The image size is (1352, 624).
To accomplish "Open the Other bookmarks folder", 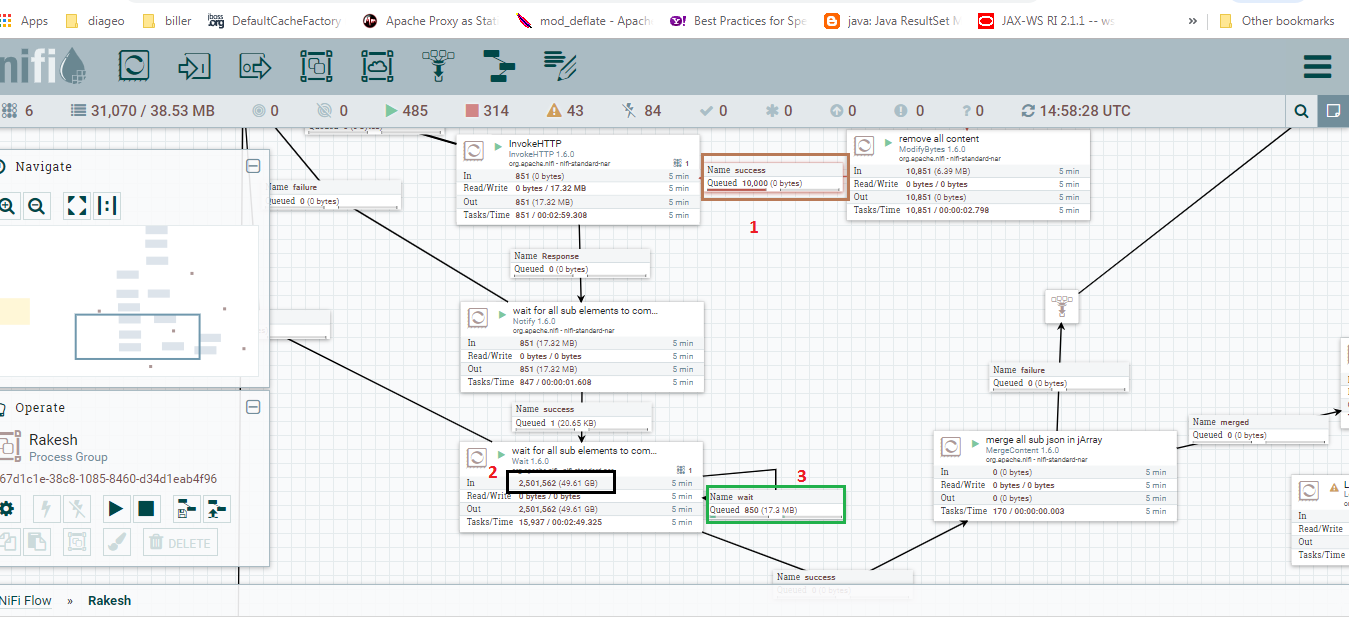I will [1277, 20].
